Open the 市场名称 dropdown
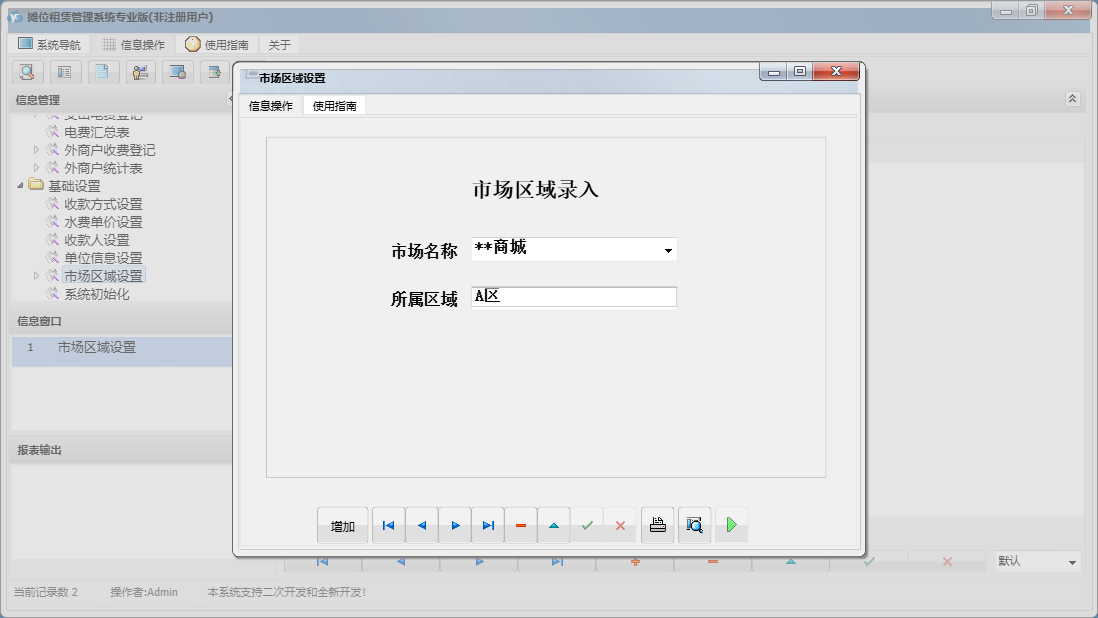Viewport: 1098px width, 618px height. coord(667,249)
